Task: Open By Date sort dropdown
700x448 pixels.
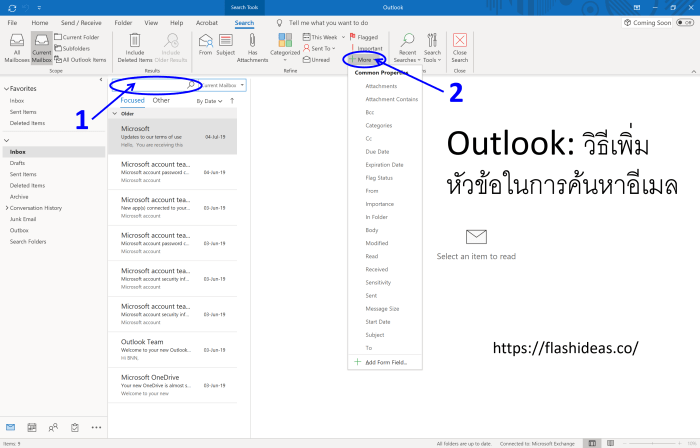Action: click(209, 101)
